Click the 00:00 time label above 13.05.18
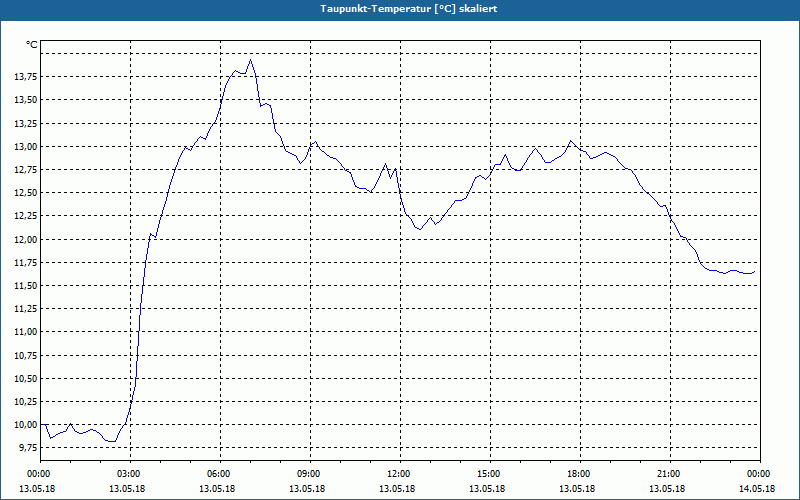 click(41, 474)
